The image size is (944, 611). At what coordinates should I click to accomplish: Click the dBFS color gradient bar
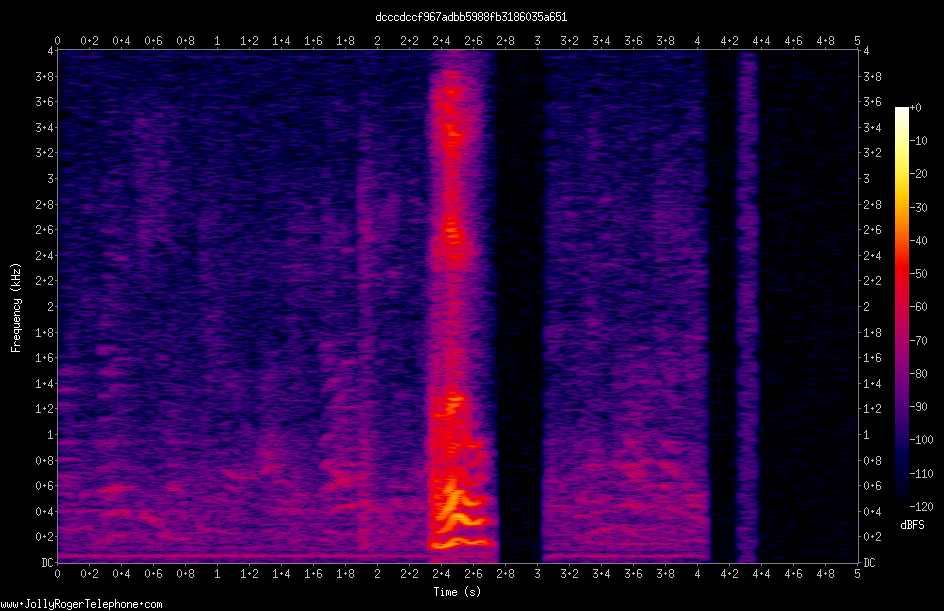coord(901,307)
